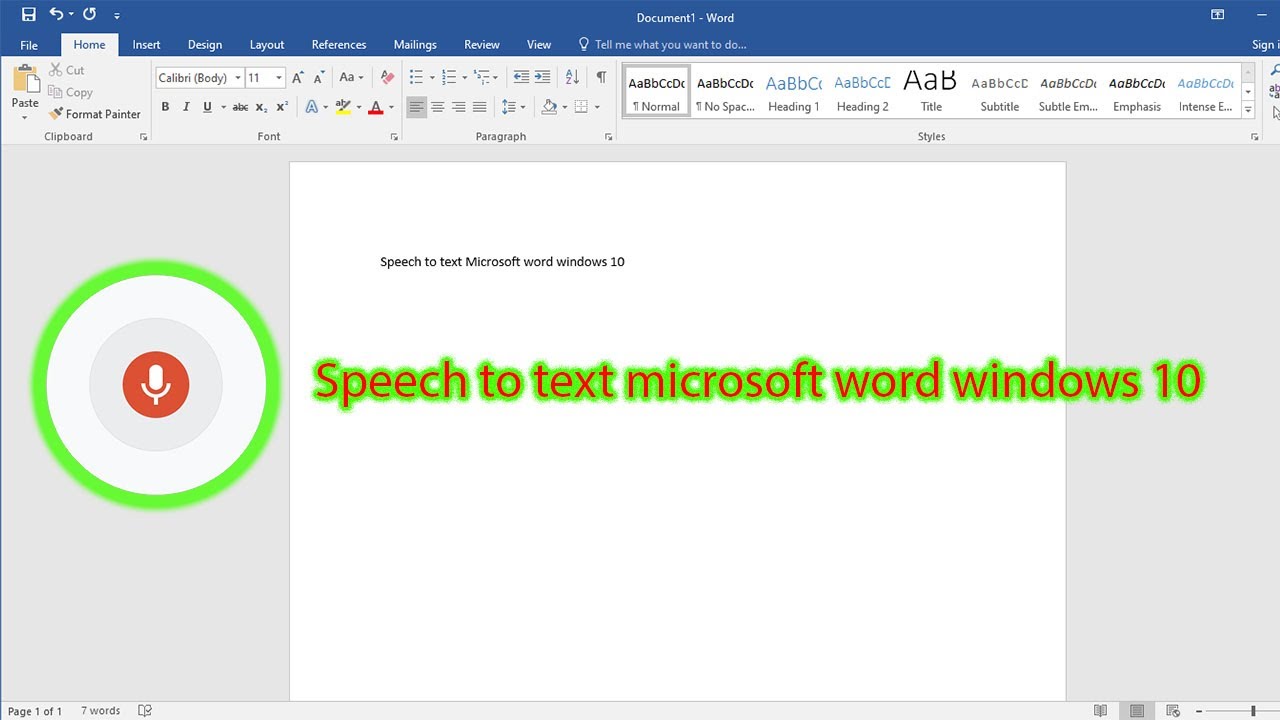Decrease the paragraph indent
1280x720 pixels.
[x=521, y=77]
